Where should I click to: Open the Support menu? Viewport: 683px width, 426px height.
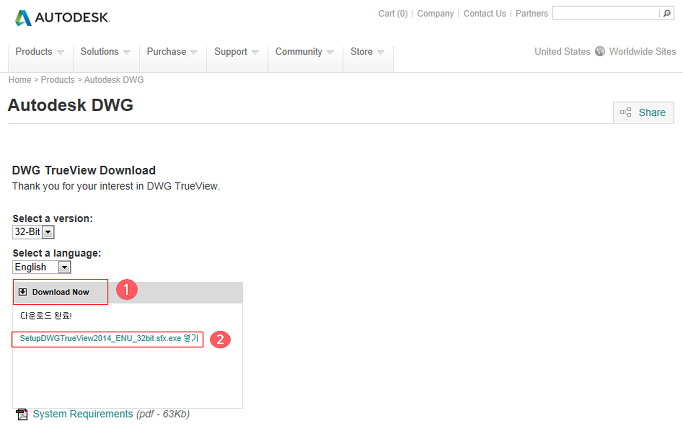point(237,52)
